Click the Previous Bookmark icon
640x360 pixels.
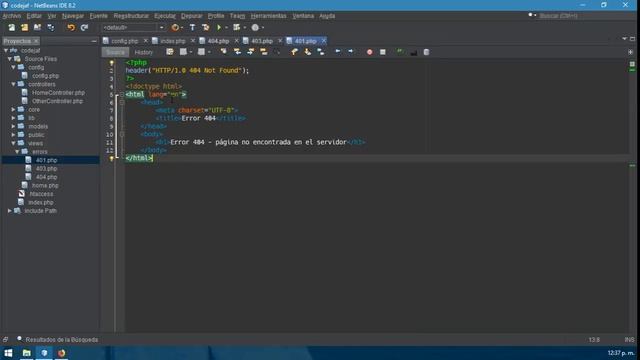[294, 52]
